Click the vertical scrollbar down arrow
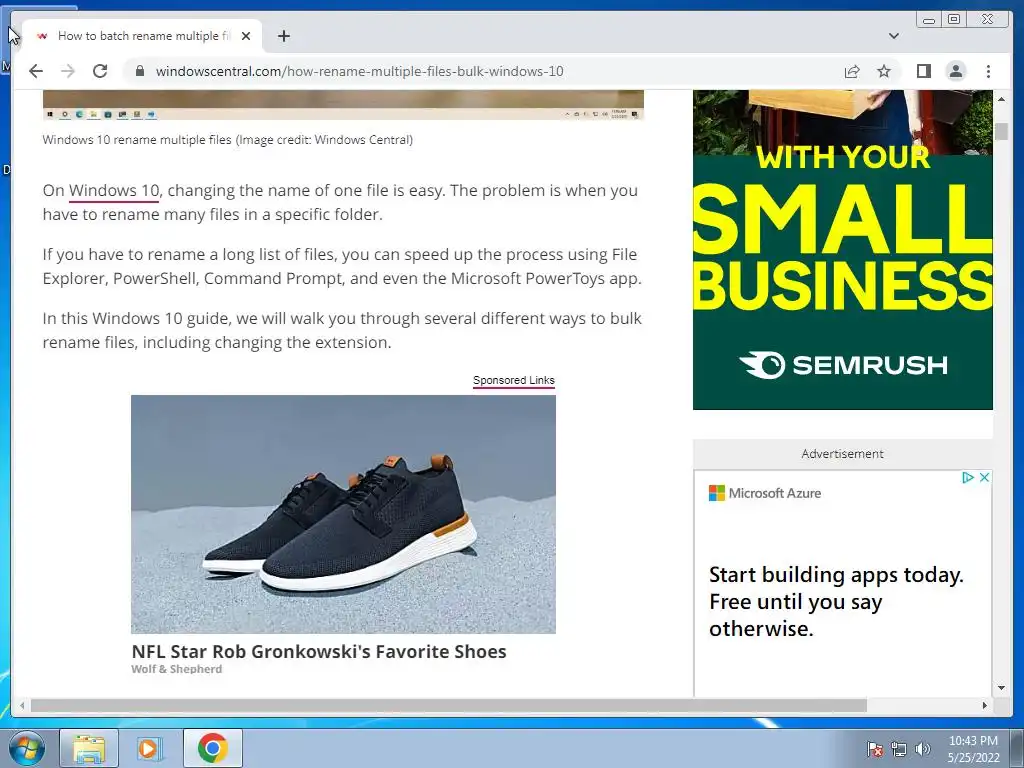 pyautogui.click(x=1001, y=688)
